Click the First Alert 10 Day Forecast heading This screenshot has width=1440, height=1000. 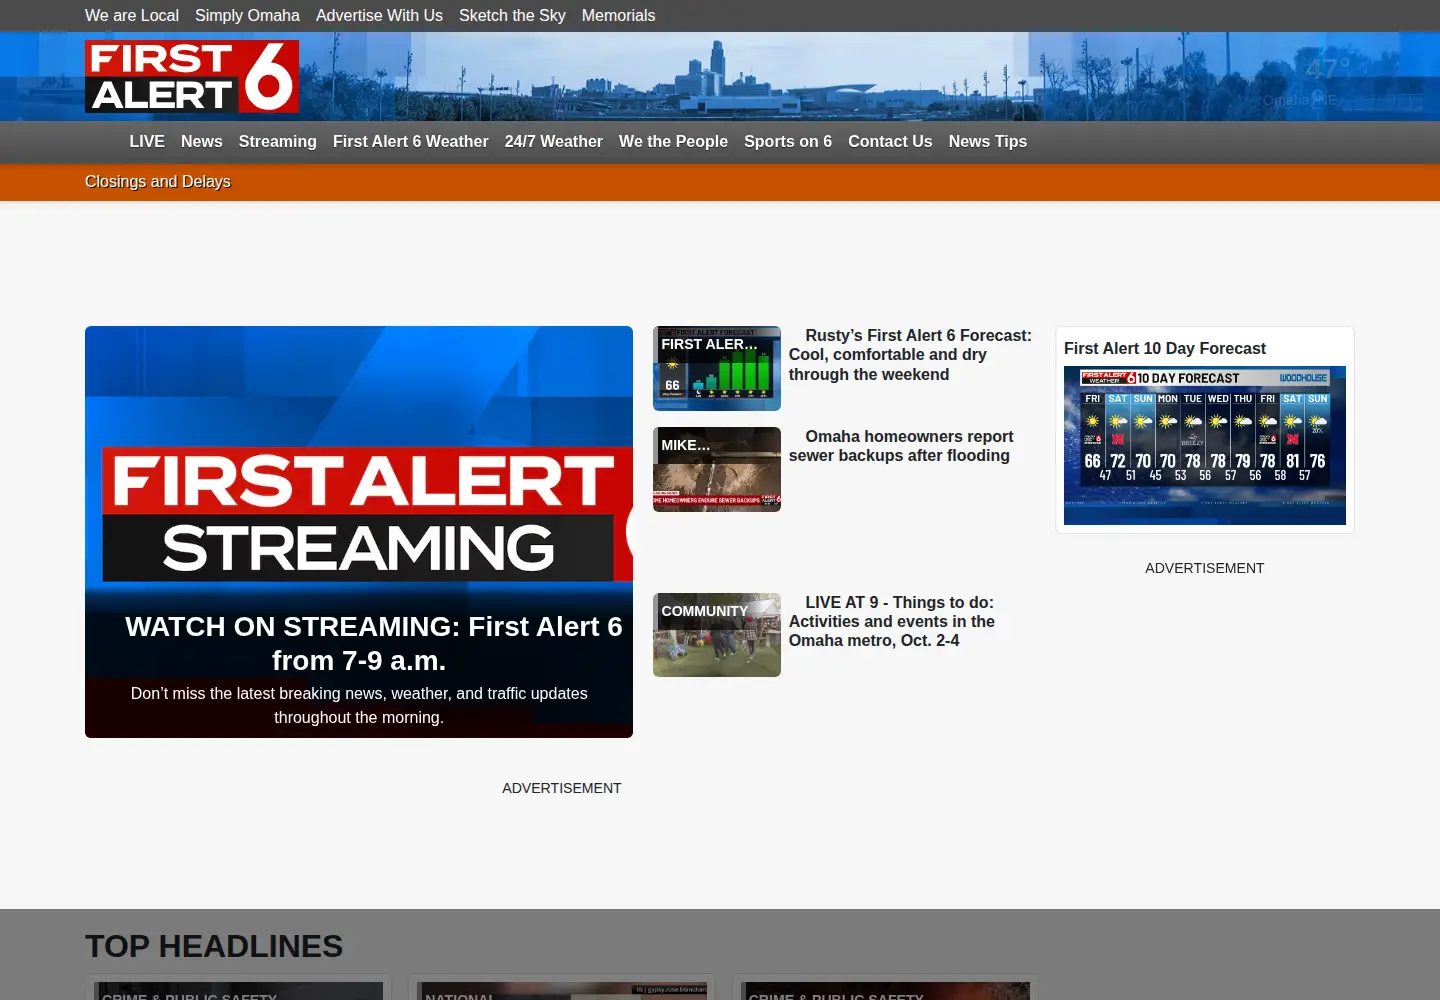pos(1165,349)
